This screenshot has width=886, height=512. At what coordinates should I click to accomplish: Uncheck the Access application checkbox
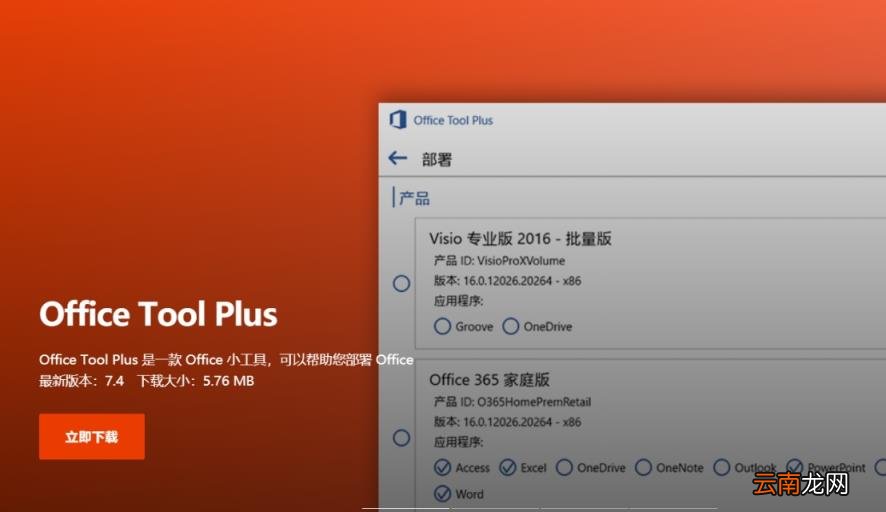click(442, 467)
